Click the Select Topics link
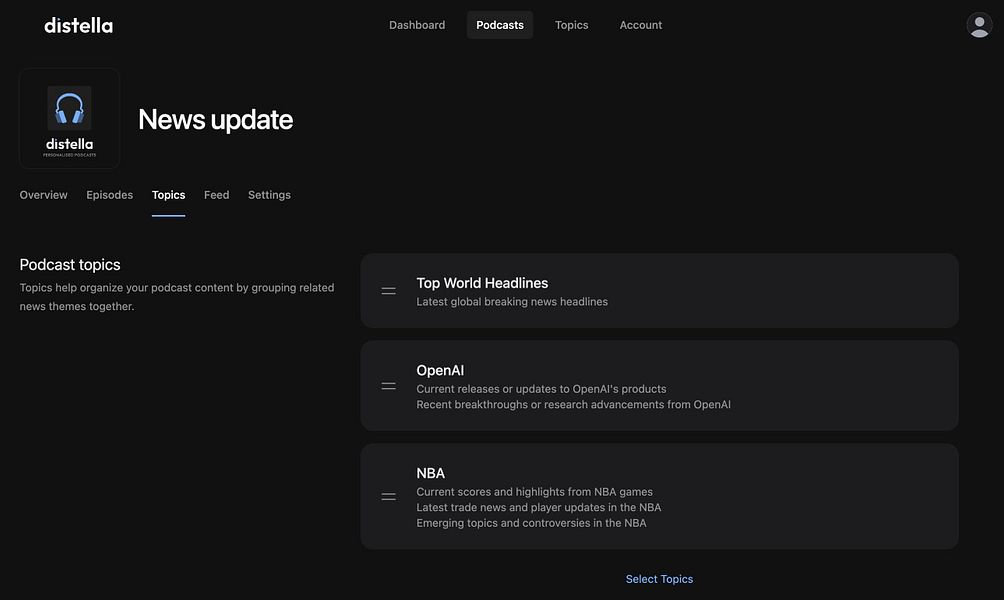The image size is (1004, 600). [x=659, y=579]
